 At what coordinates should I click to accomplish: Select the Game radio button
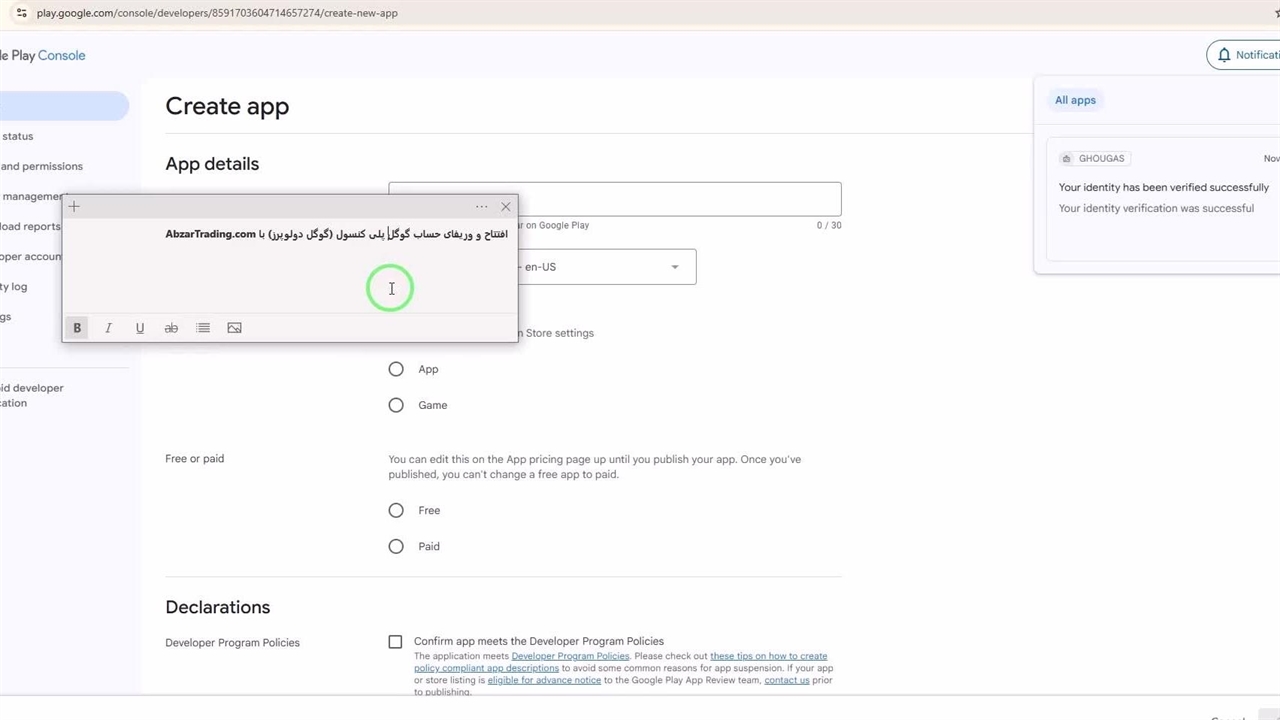coord(396,405)
